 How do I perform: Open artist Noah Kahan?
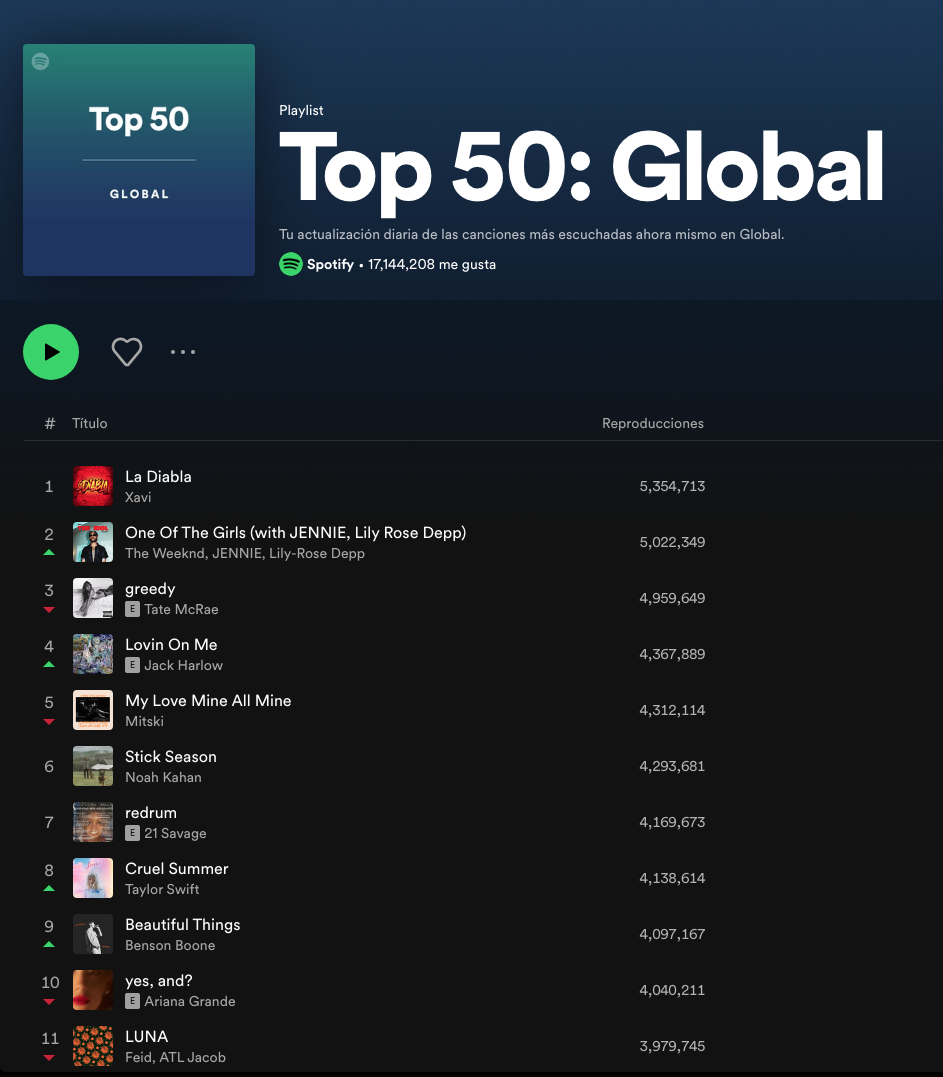click(163, 778)
